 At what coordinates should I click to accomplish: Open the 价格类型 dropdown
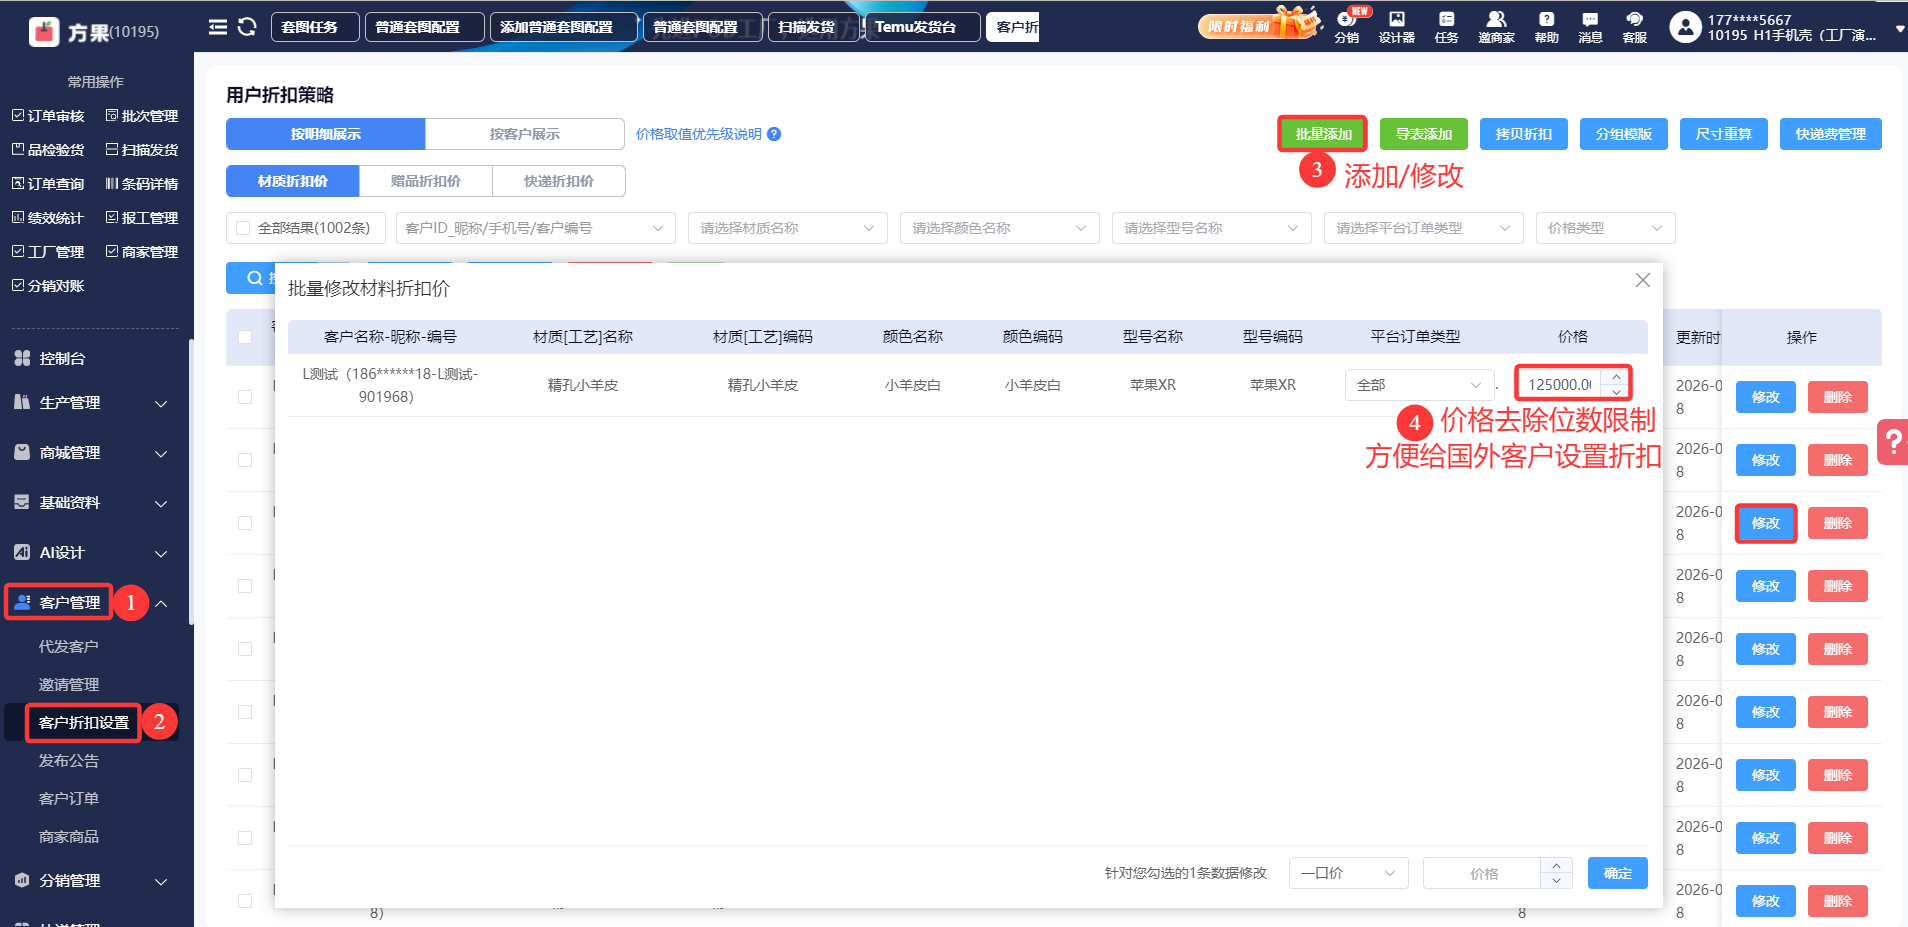click(x=1606, y=228)
